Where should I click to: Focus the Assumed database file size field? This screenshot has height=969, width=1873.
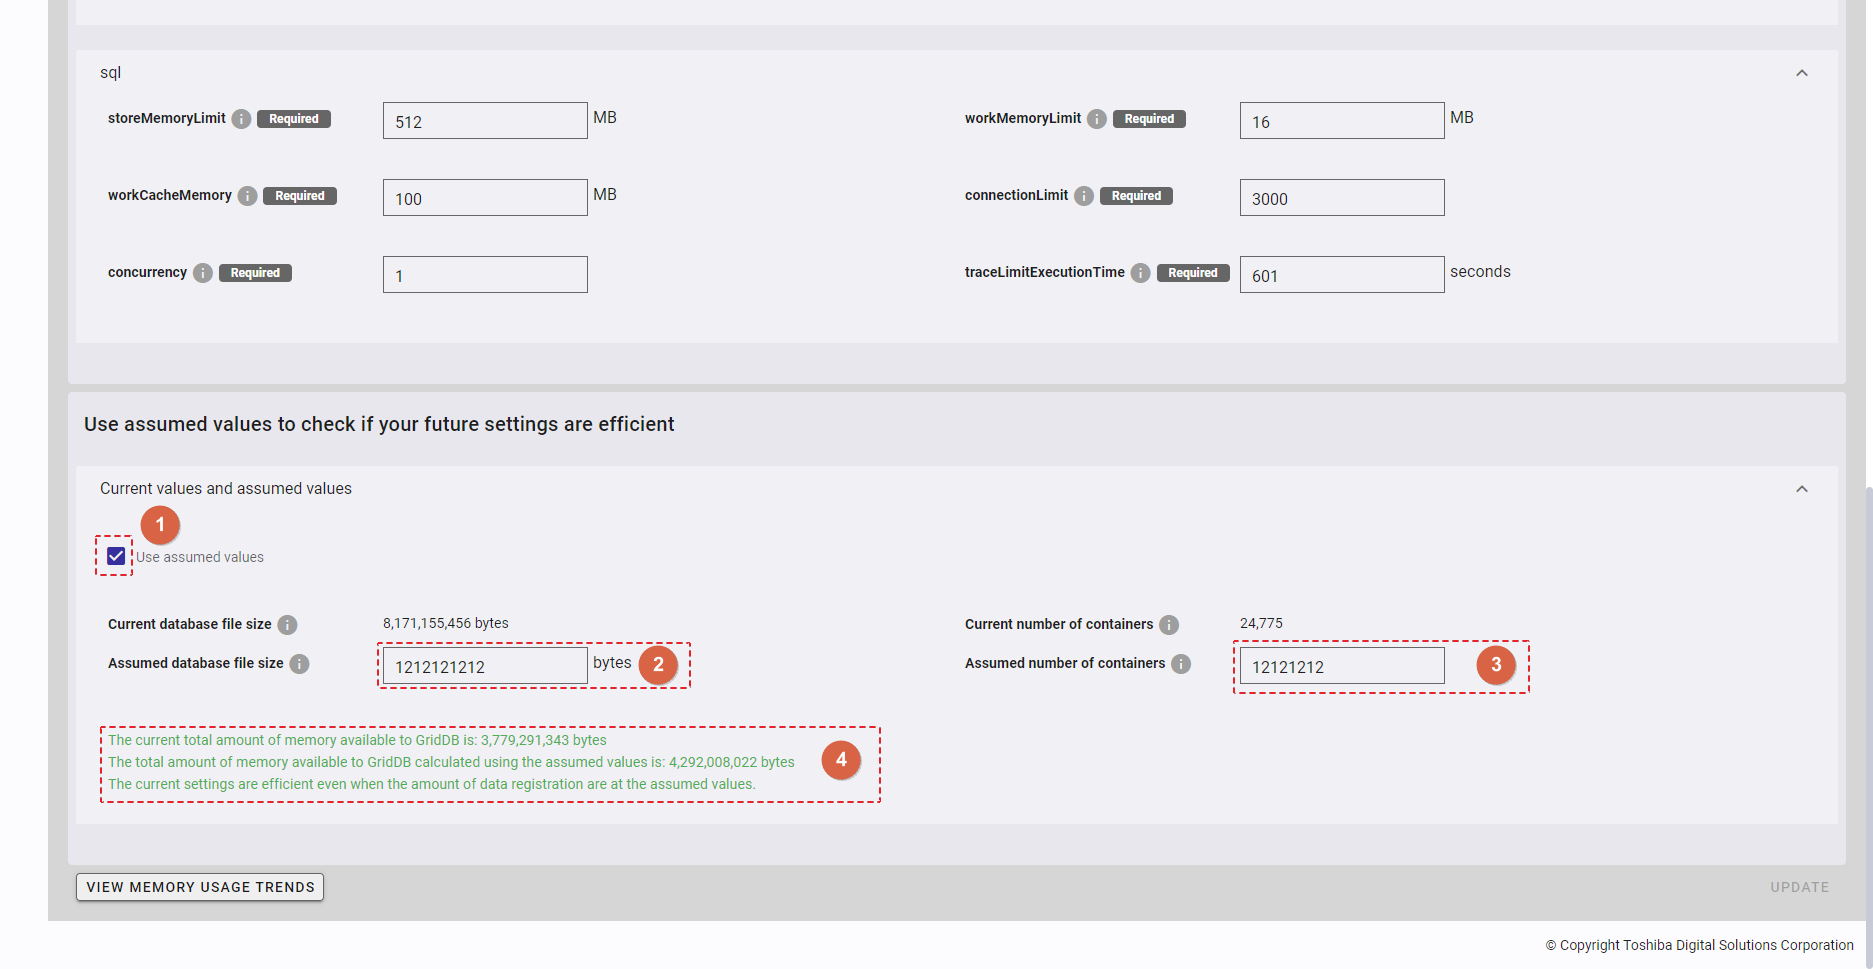485,666
